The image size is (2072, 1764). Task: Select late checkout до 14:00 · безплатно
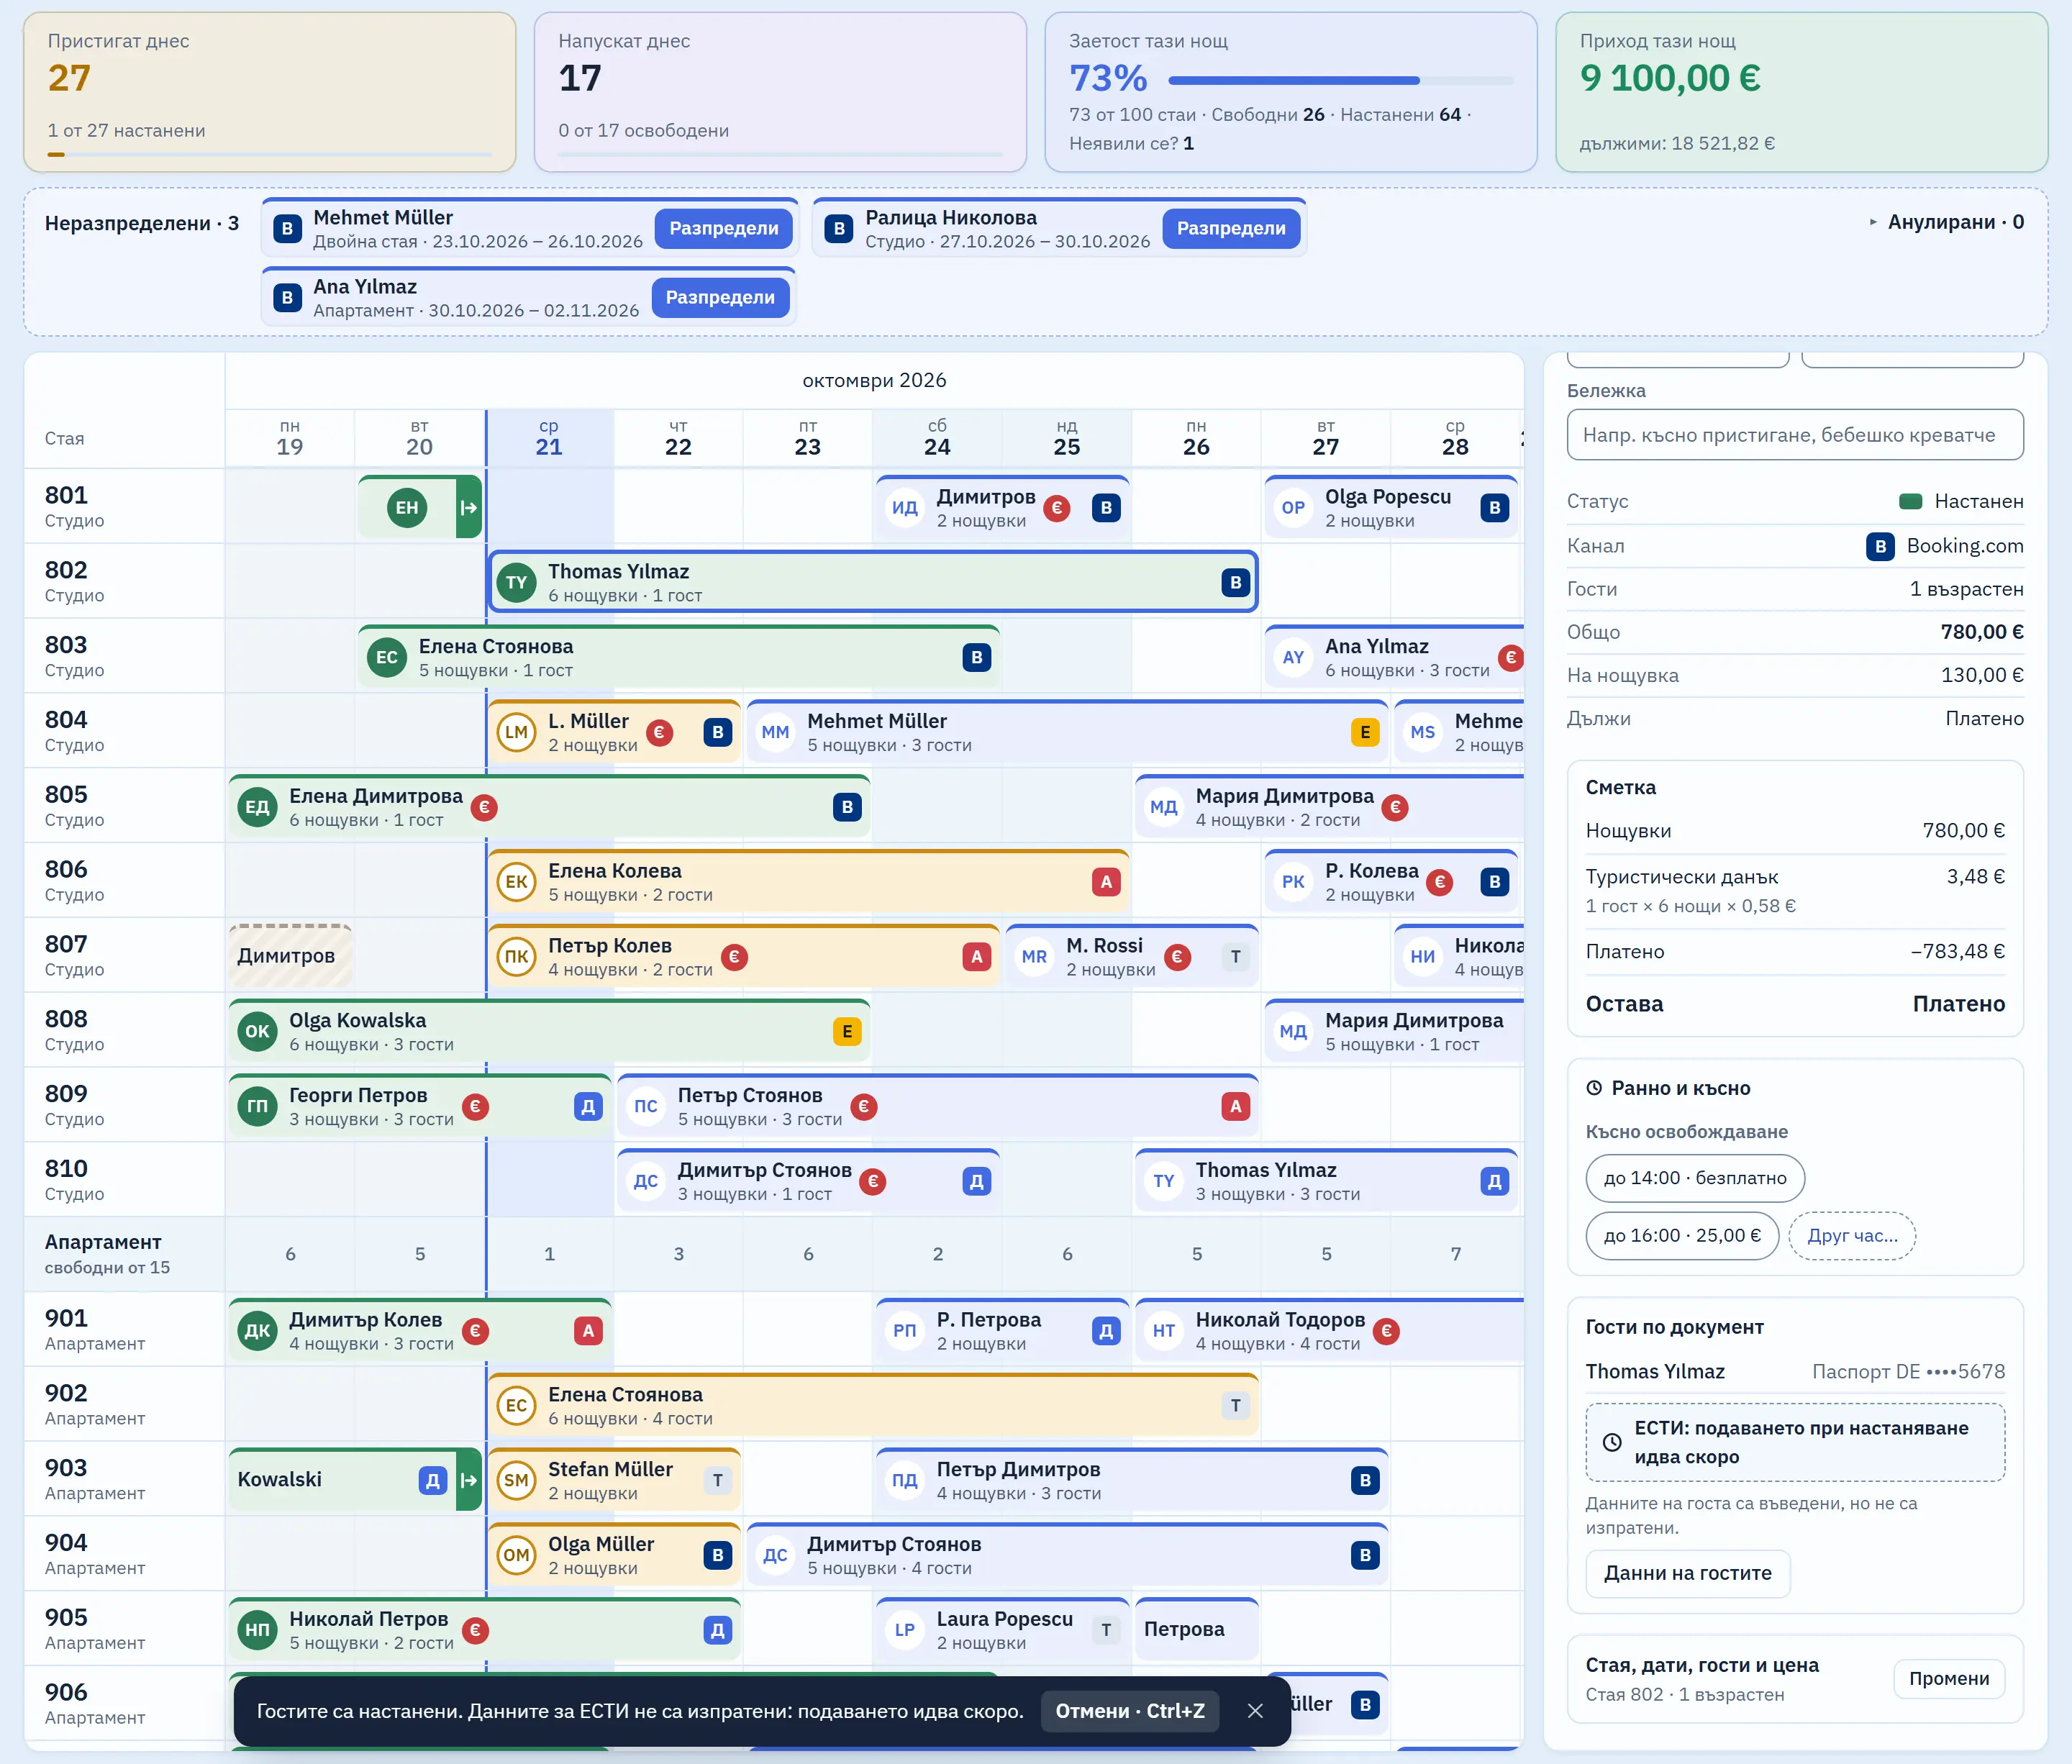click(1695, 1178)
